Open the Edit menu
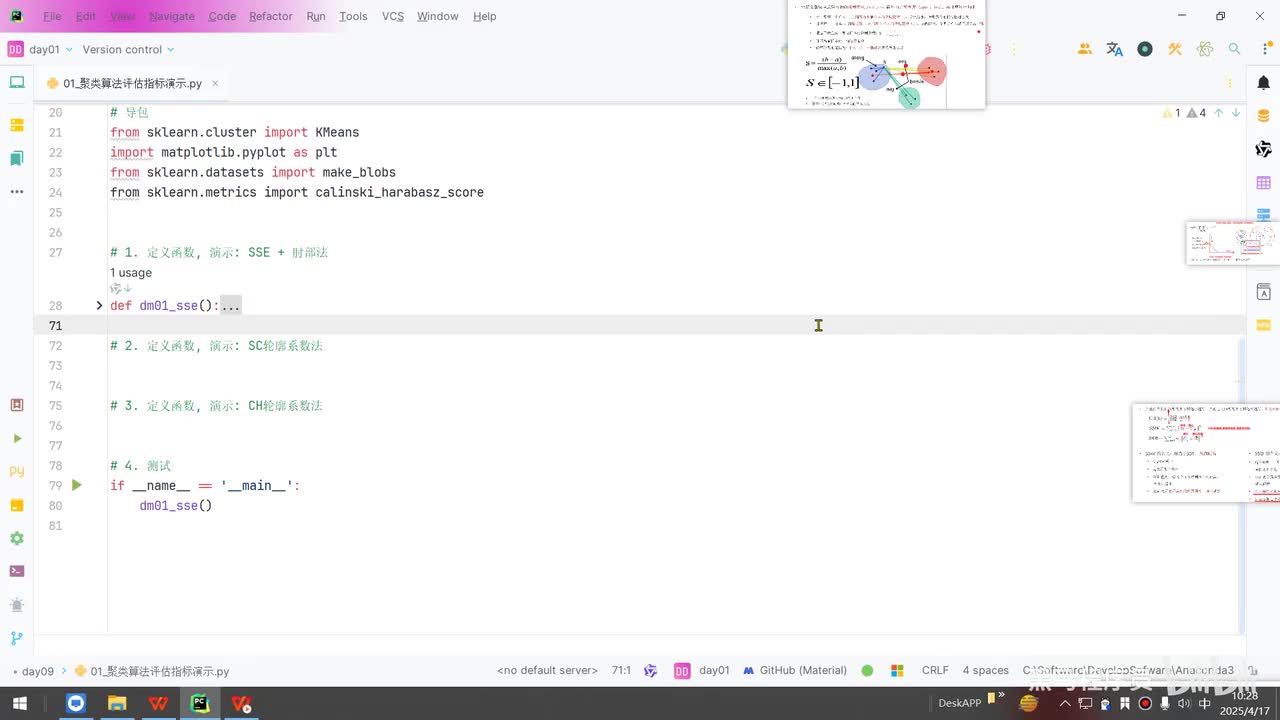Image resolution: width=1280 pixels, height=720 pixels. point(86,16)
